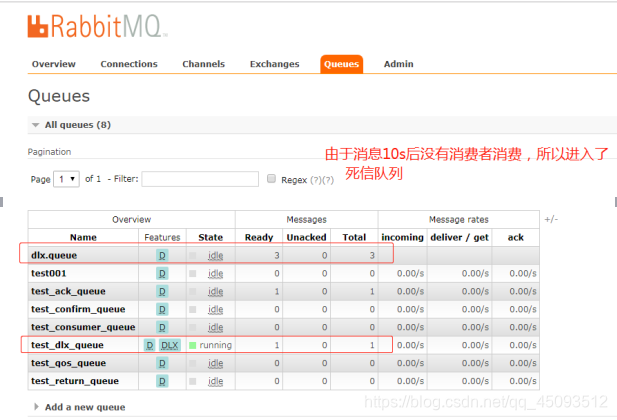Click the D feature badge of test001
Image resolution: width=617 pixels, height=420 pixels.
coord(162,273)
